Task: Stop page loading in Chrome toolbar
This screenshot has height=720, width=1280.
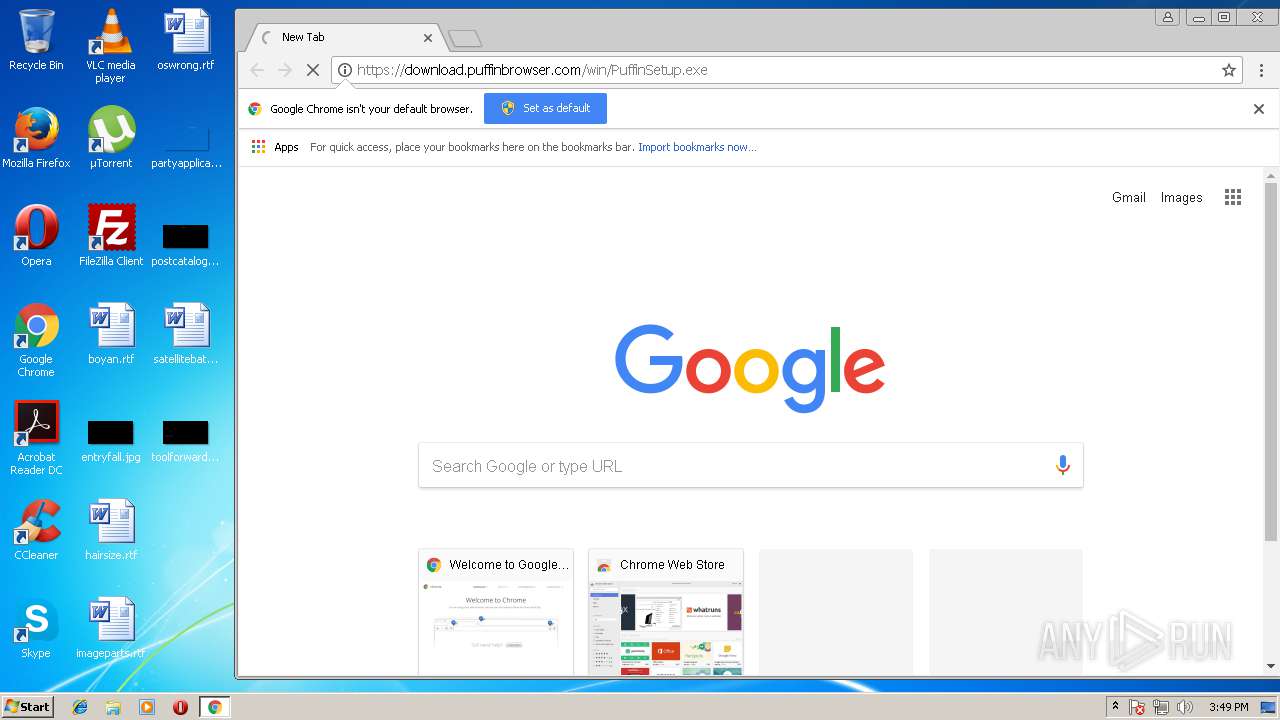Action: (312, 70)
